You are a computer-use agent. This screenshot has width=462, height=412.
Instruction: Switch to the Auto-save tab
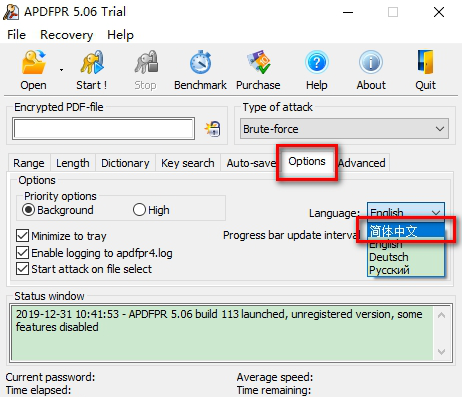(x=251, y=163)
